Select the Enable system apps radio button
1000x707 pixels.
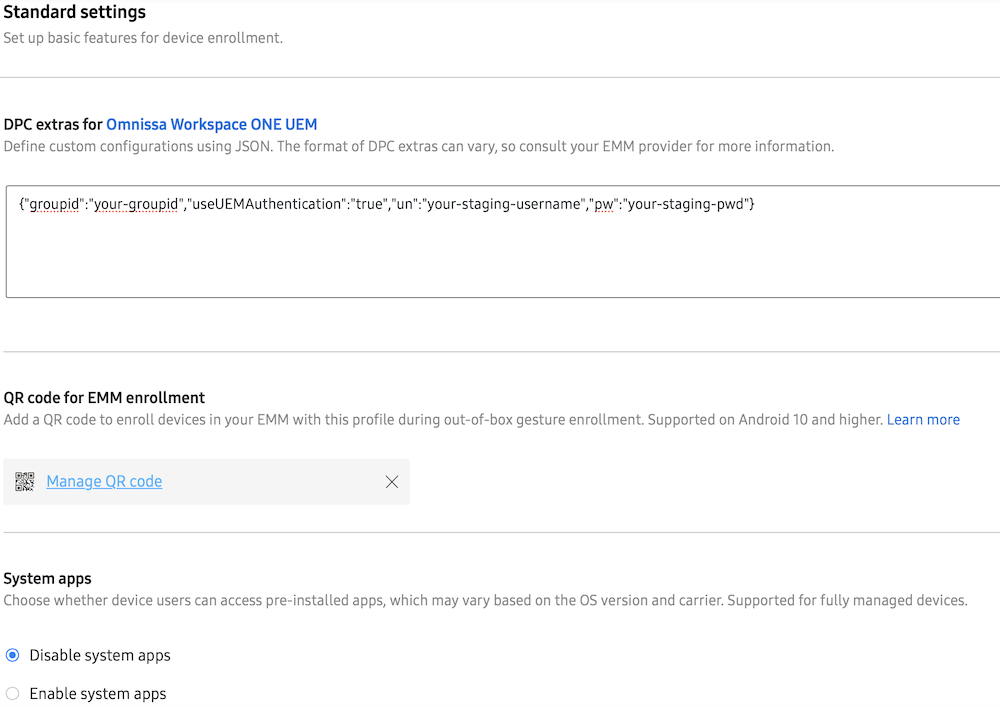[x=13, y=694]
